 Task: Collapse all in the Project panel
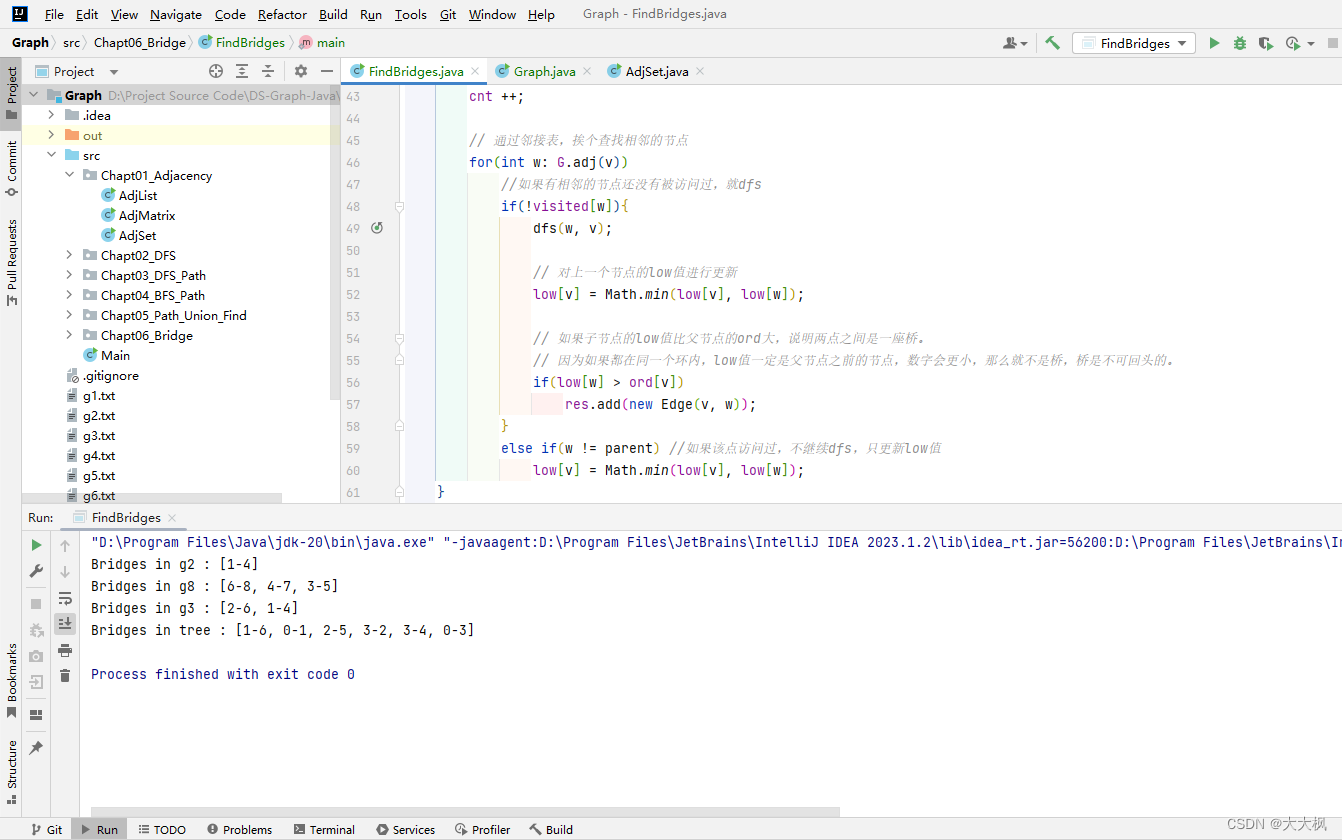pos(268,71)
